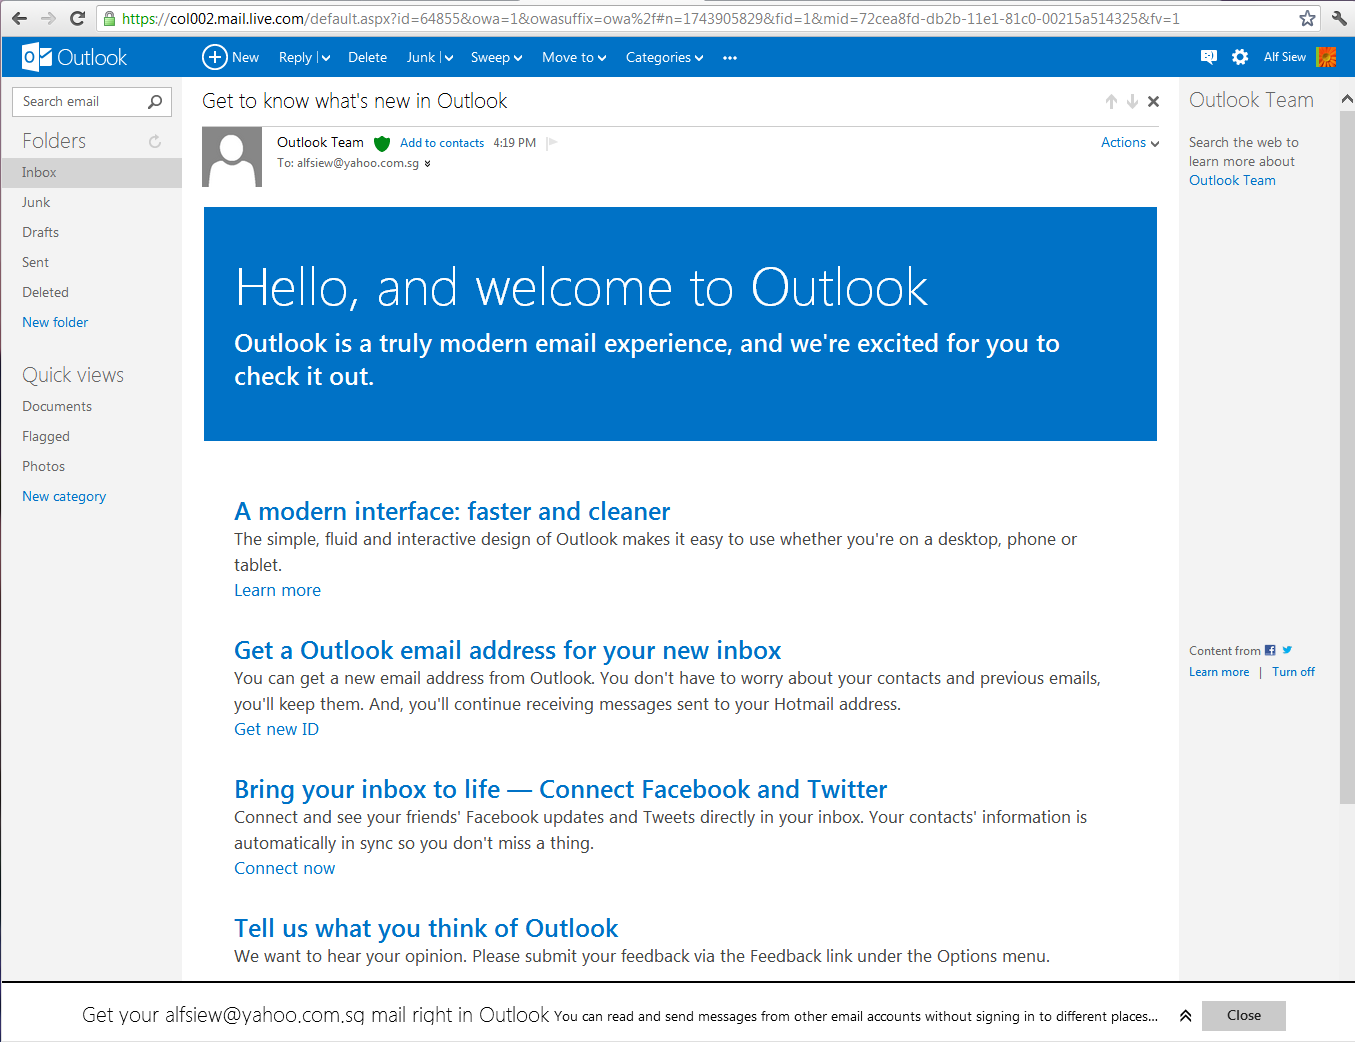Click the Outlook logo
The width and height of the screenshot is (1355, 1042).
[x=75, y=57]
